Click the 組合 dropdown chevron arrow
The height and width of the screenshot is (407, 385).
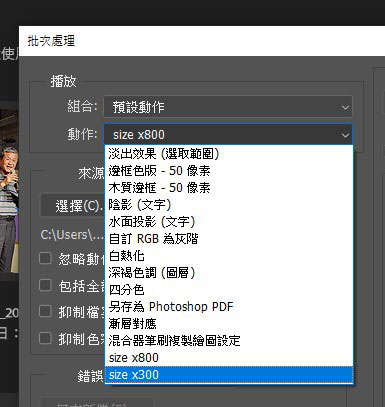coord(345,107)
